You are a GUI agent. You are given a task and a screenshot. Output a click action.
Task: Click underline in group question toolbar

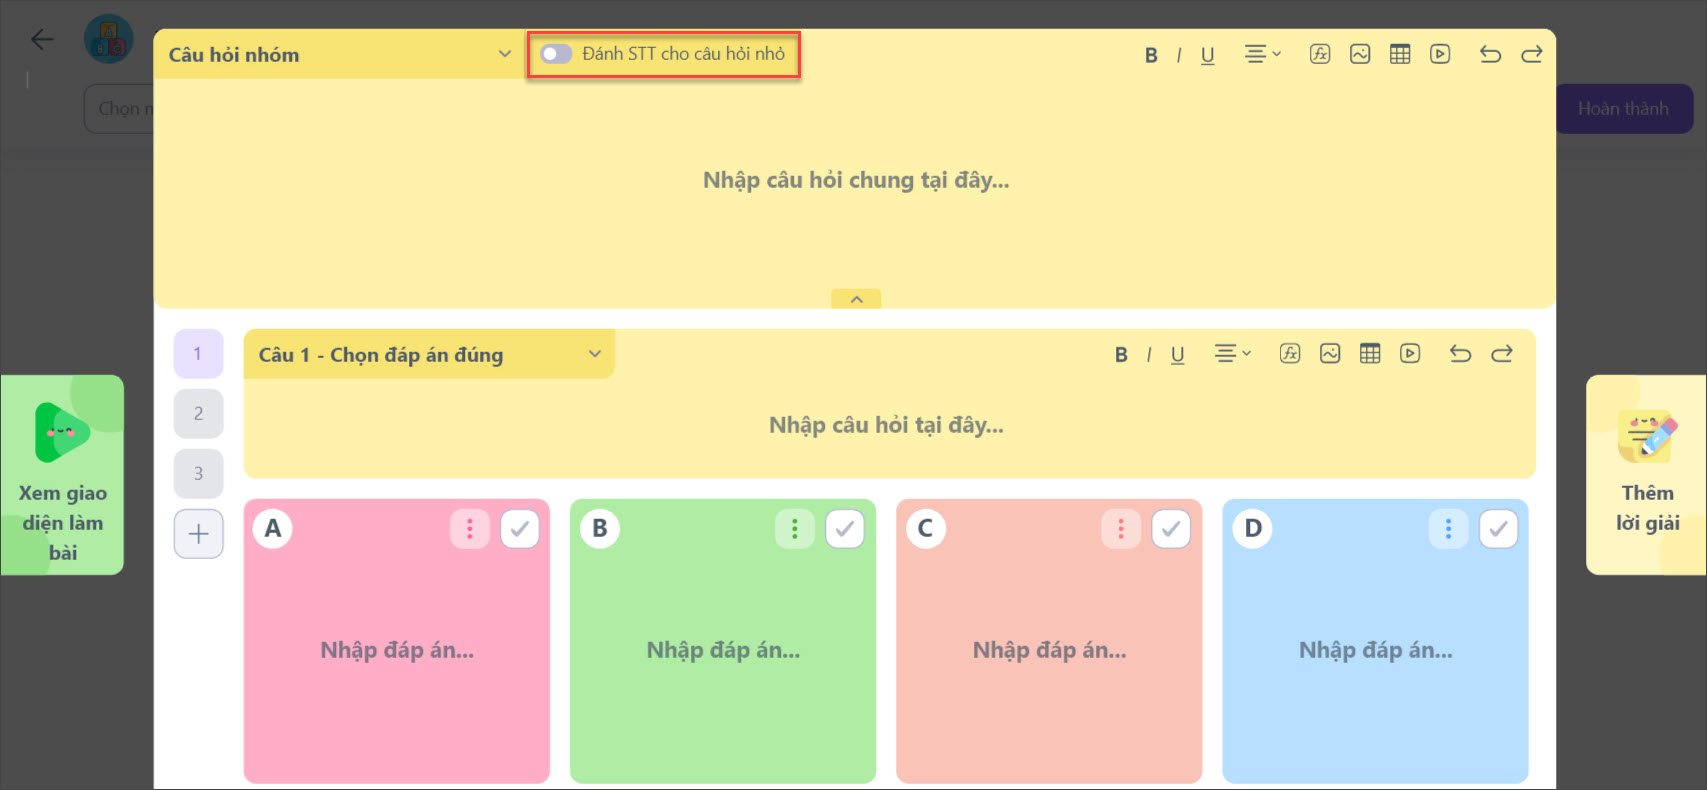pos(1208,55)
